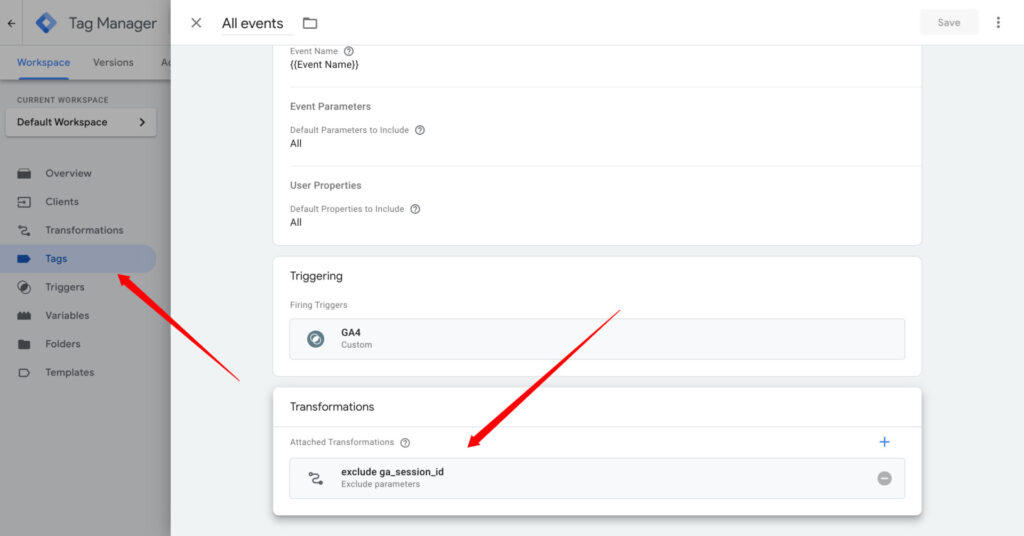
Task: Close the All events tag editor
Action: click(196, 23)
